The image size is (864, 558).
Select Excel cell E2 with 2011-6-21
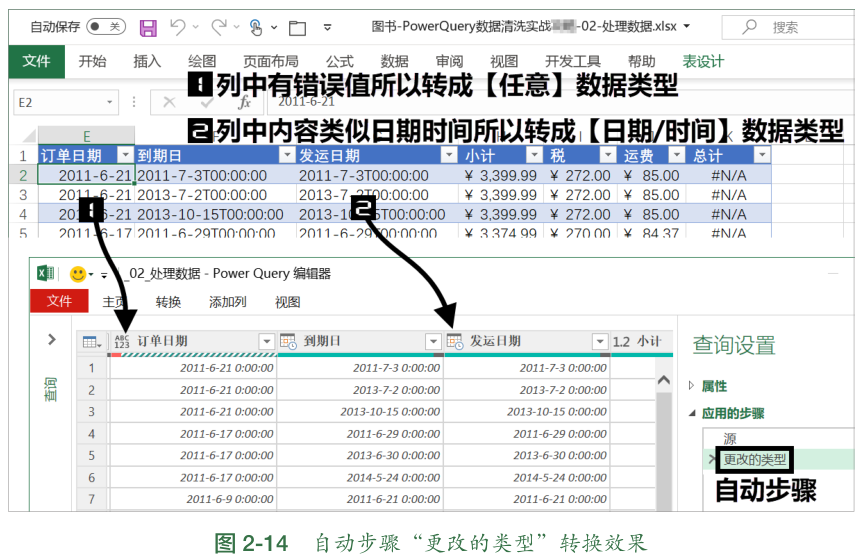[x=87, y=175]
